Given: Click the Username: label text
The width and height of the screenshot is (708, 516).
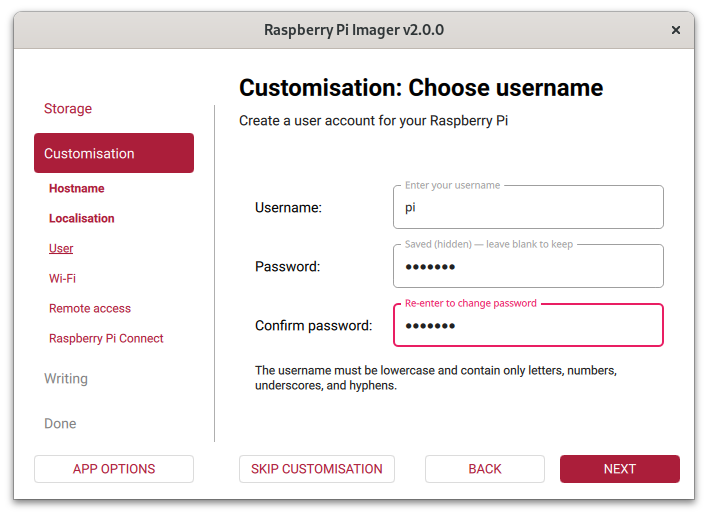Looking at the screenshot, I should (x=288, y=208).
